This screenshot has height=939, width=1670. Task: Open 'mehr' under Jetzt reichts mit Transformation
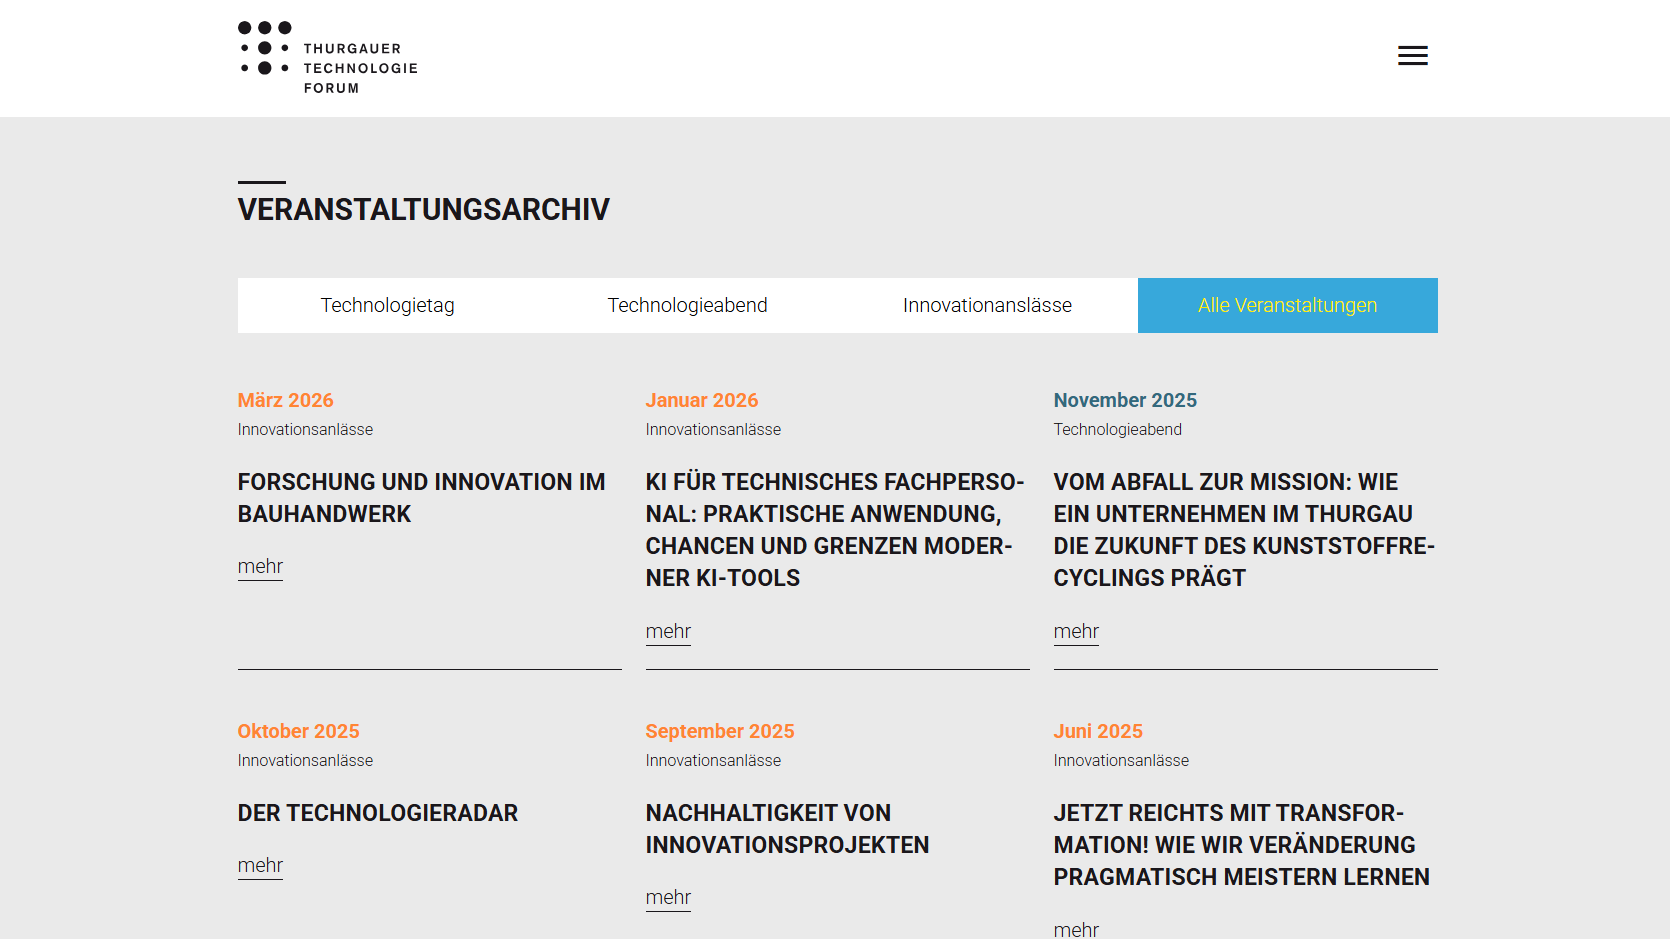[1076, 929]
